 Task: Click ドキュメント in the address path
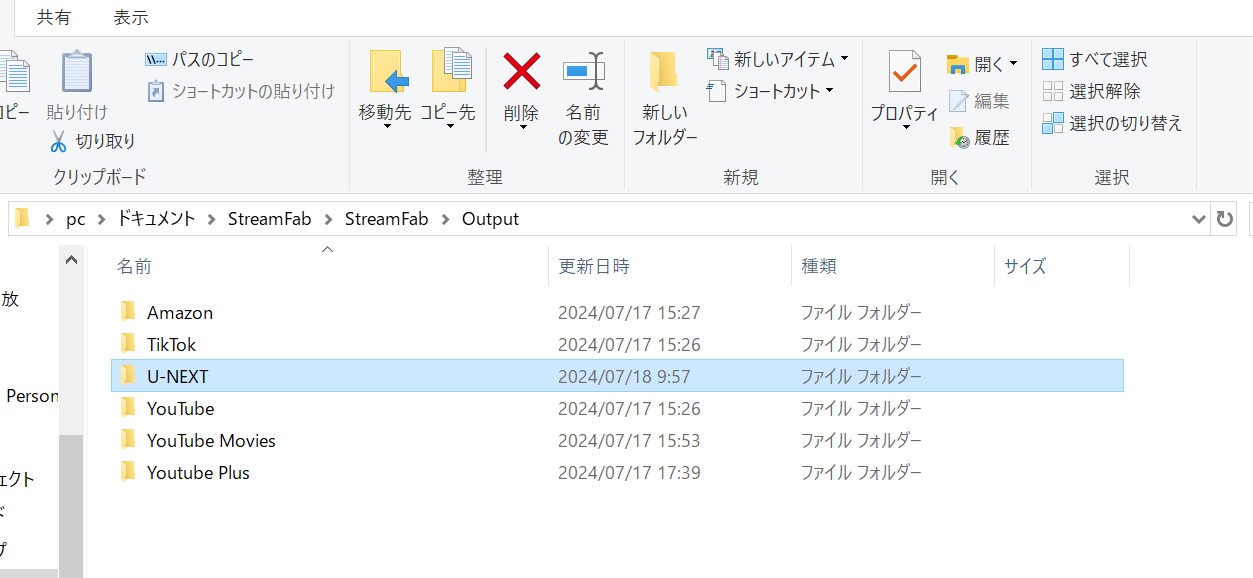pos(156,219)
